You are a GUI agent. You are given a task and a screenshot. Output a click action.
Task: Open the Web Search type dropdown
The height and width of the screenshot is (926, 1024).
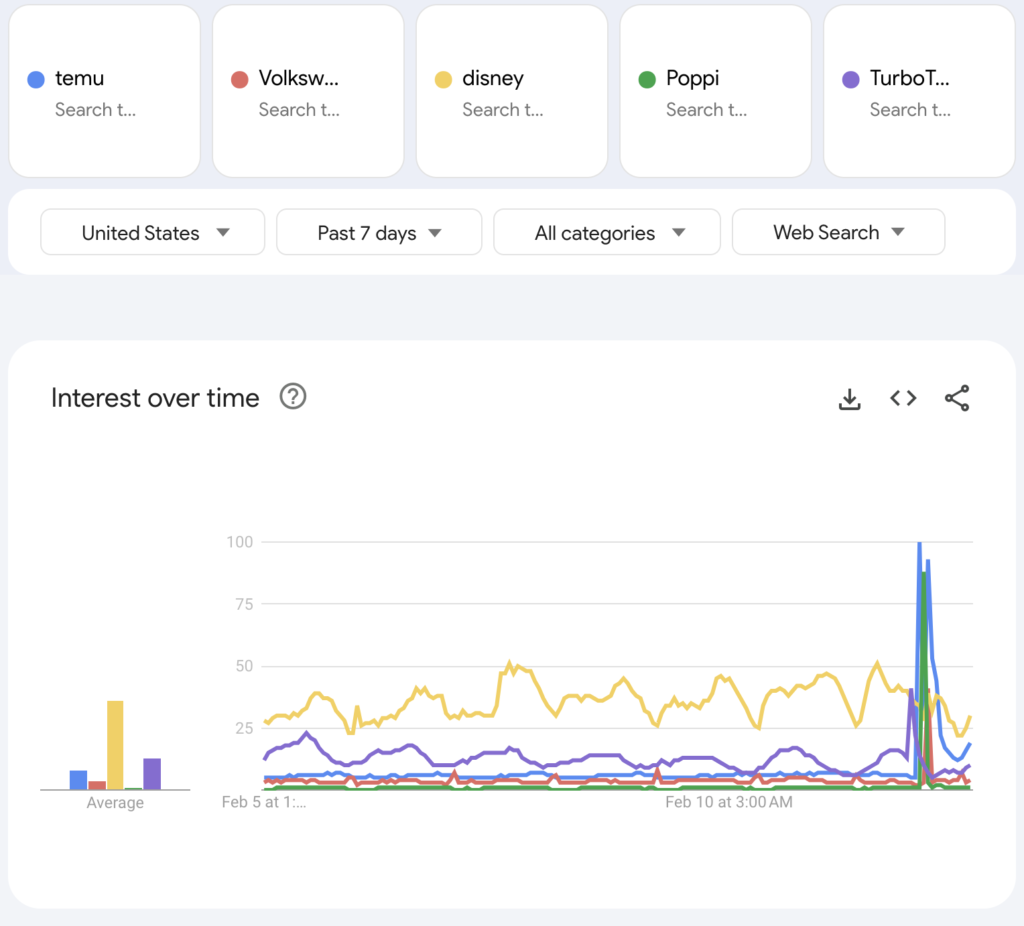[x=838, y=233]
